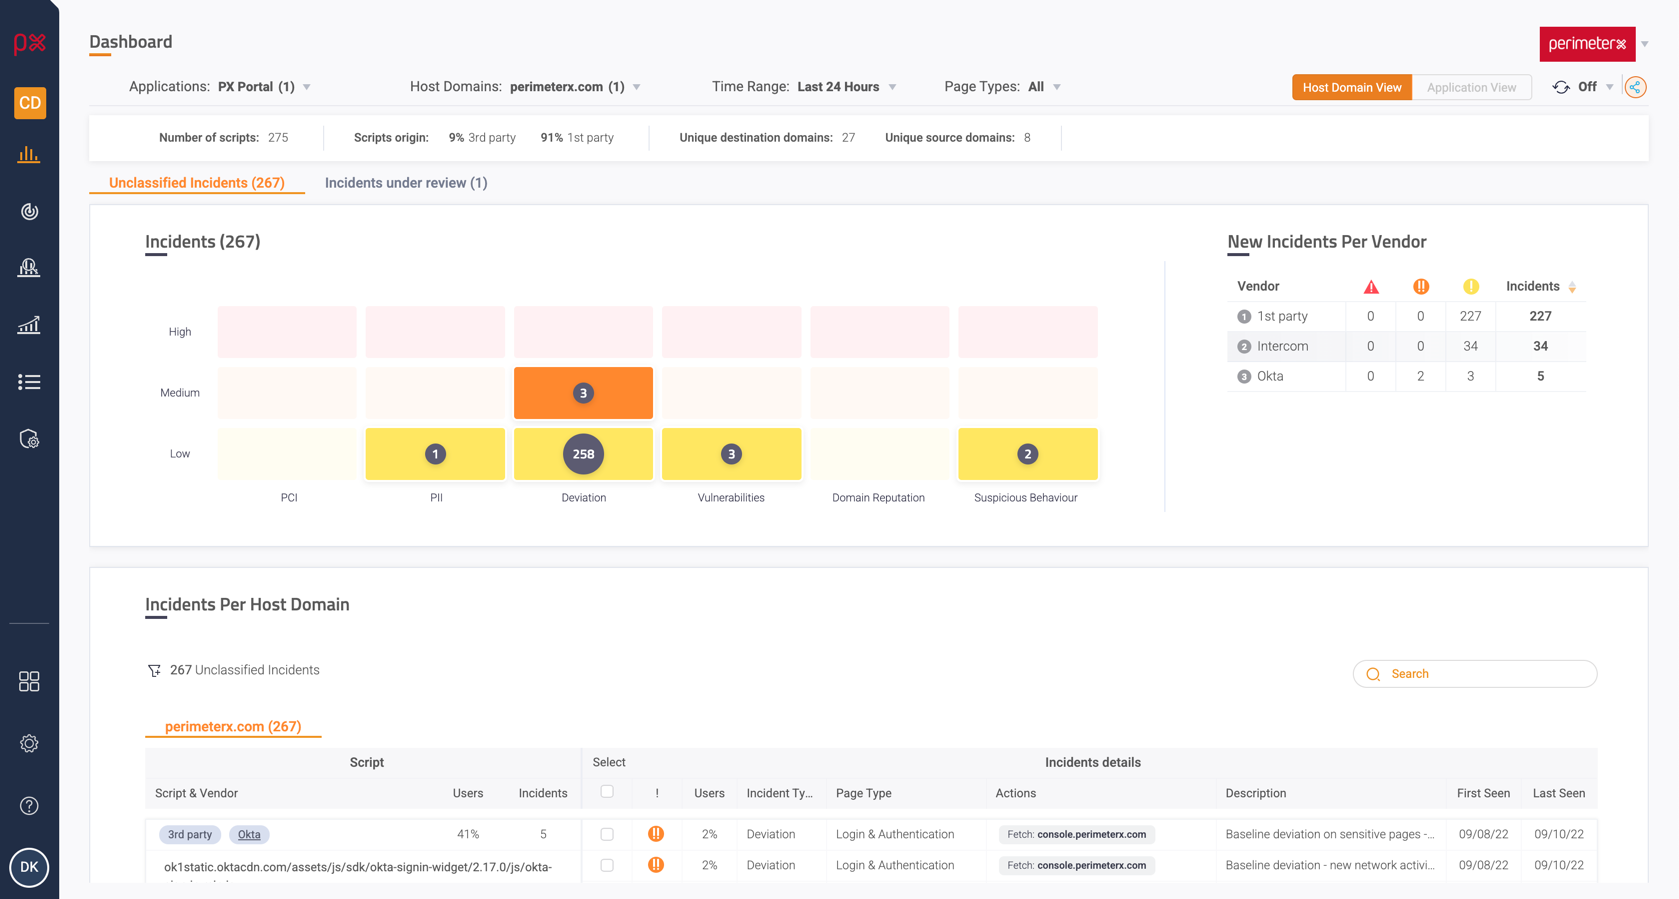Click the auto-refresh icon beside Off
The width and height of the screenshot is (1679, 899).
point(1561,87)
